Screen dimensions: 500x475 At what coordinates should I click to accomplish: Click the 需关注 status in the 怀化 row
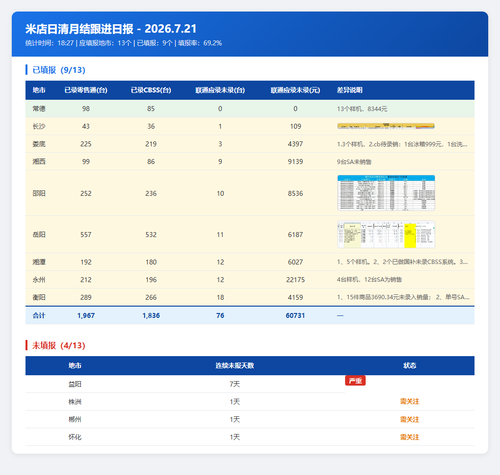tap(409, 437)
